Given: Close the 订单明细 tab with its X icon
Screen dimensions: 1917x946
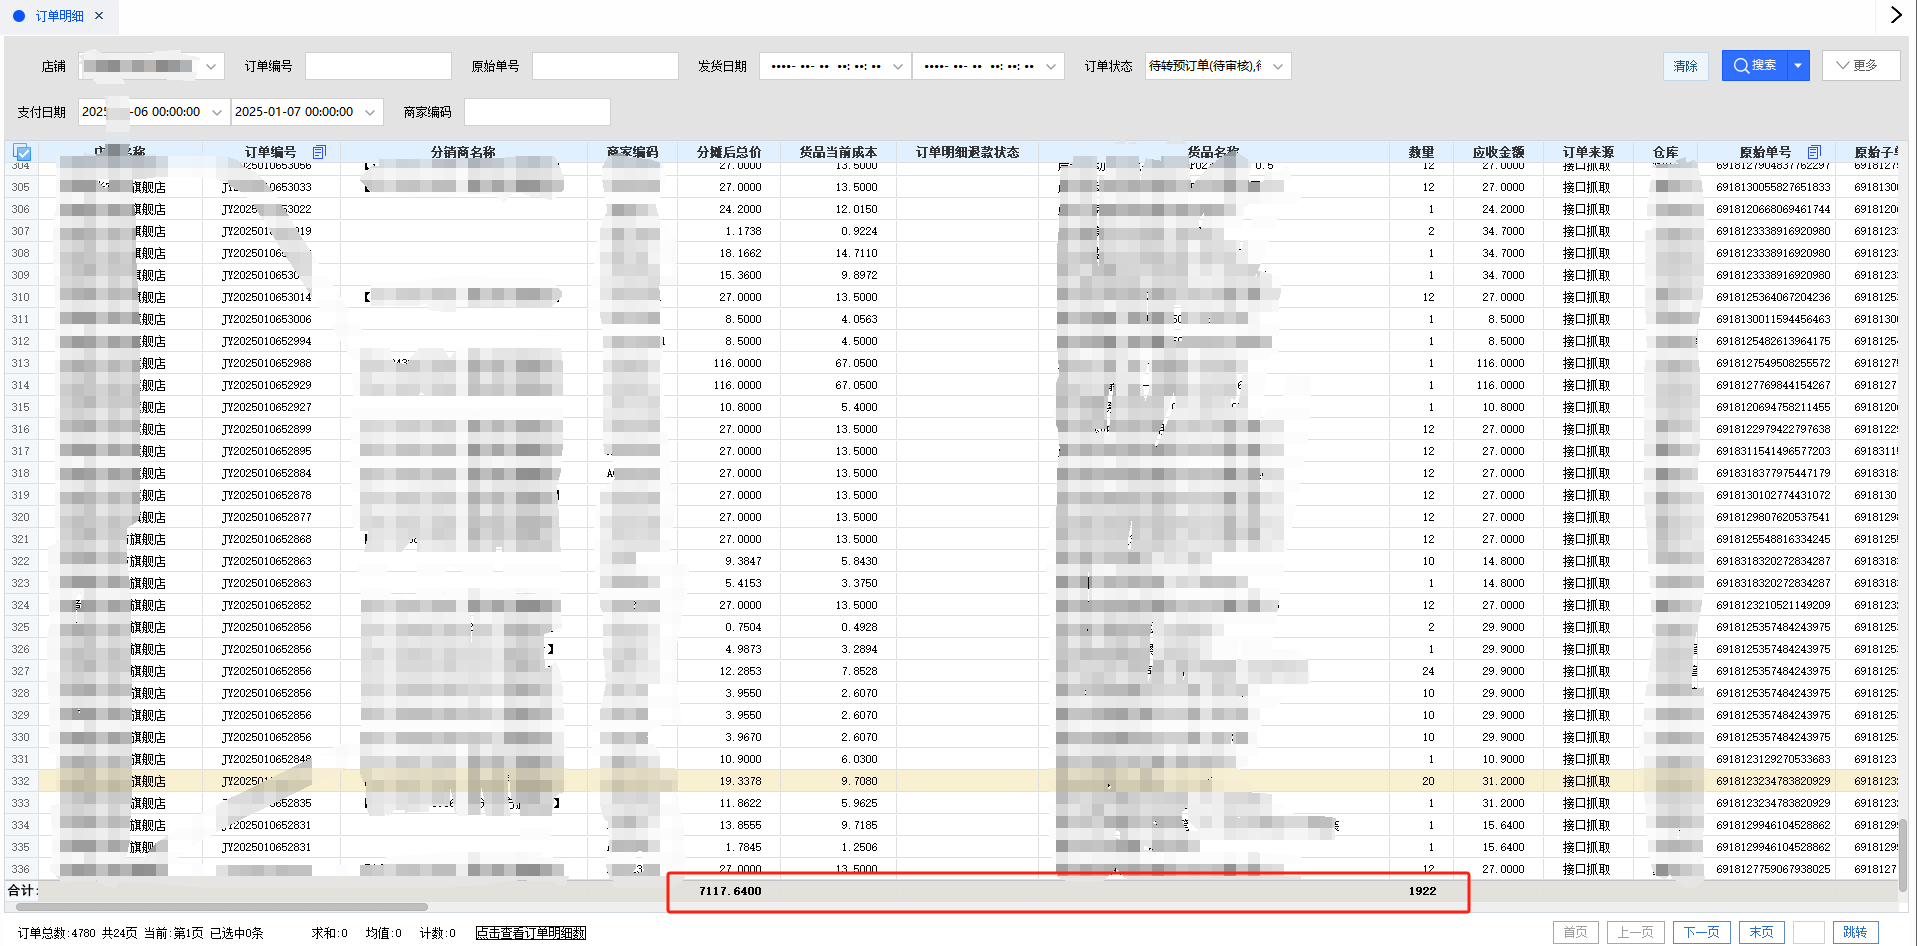Looking at the screenshot, I should point(99,16).
